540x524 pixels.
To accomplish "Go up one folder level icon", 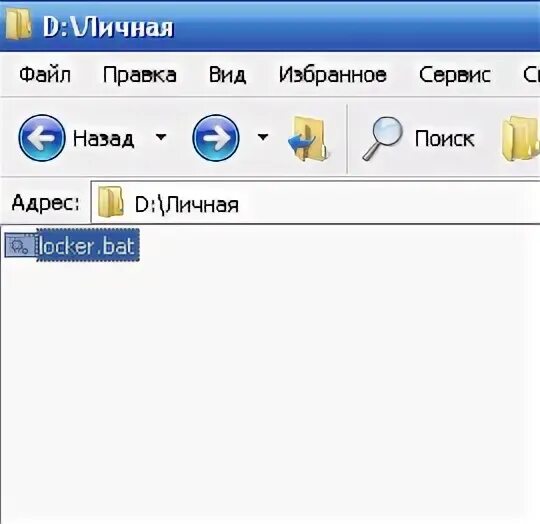I will [307, 139].
